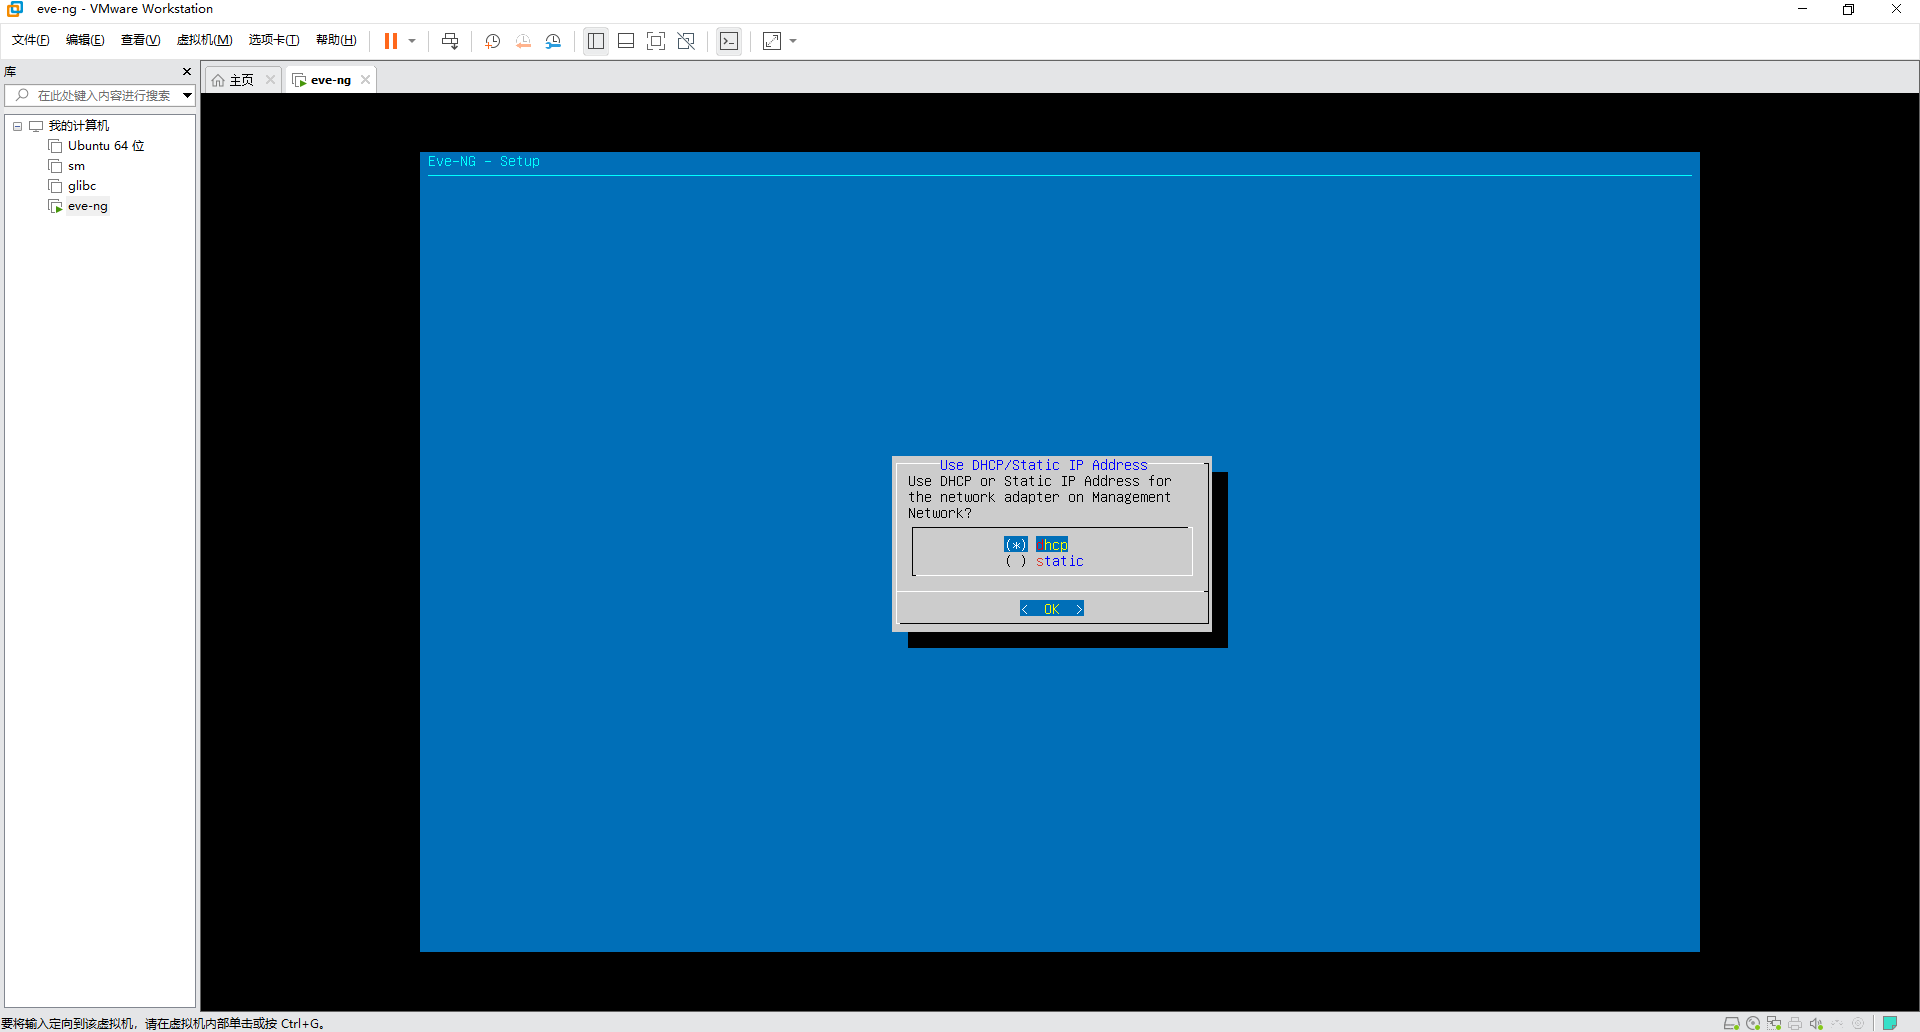Click the CD/DVD drive status icon

pyautogui.click(x=1753, y=1023)
